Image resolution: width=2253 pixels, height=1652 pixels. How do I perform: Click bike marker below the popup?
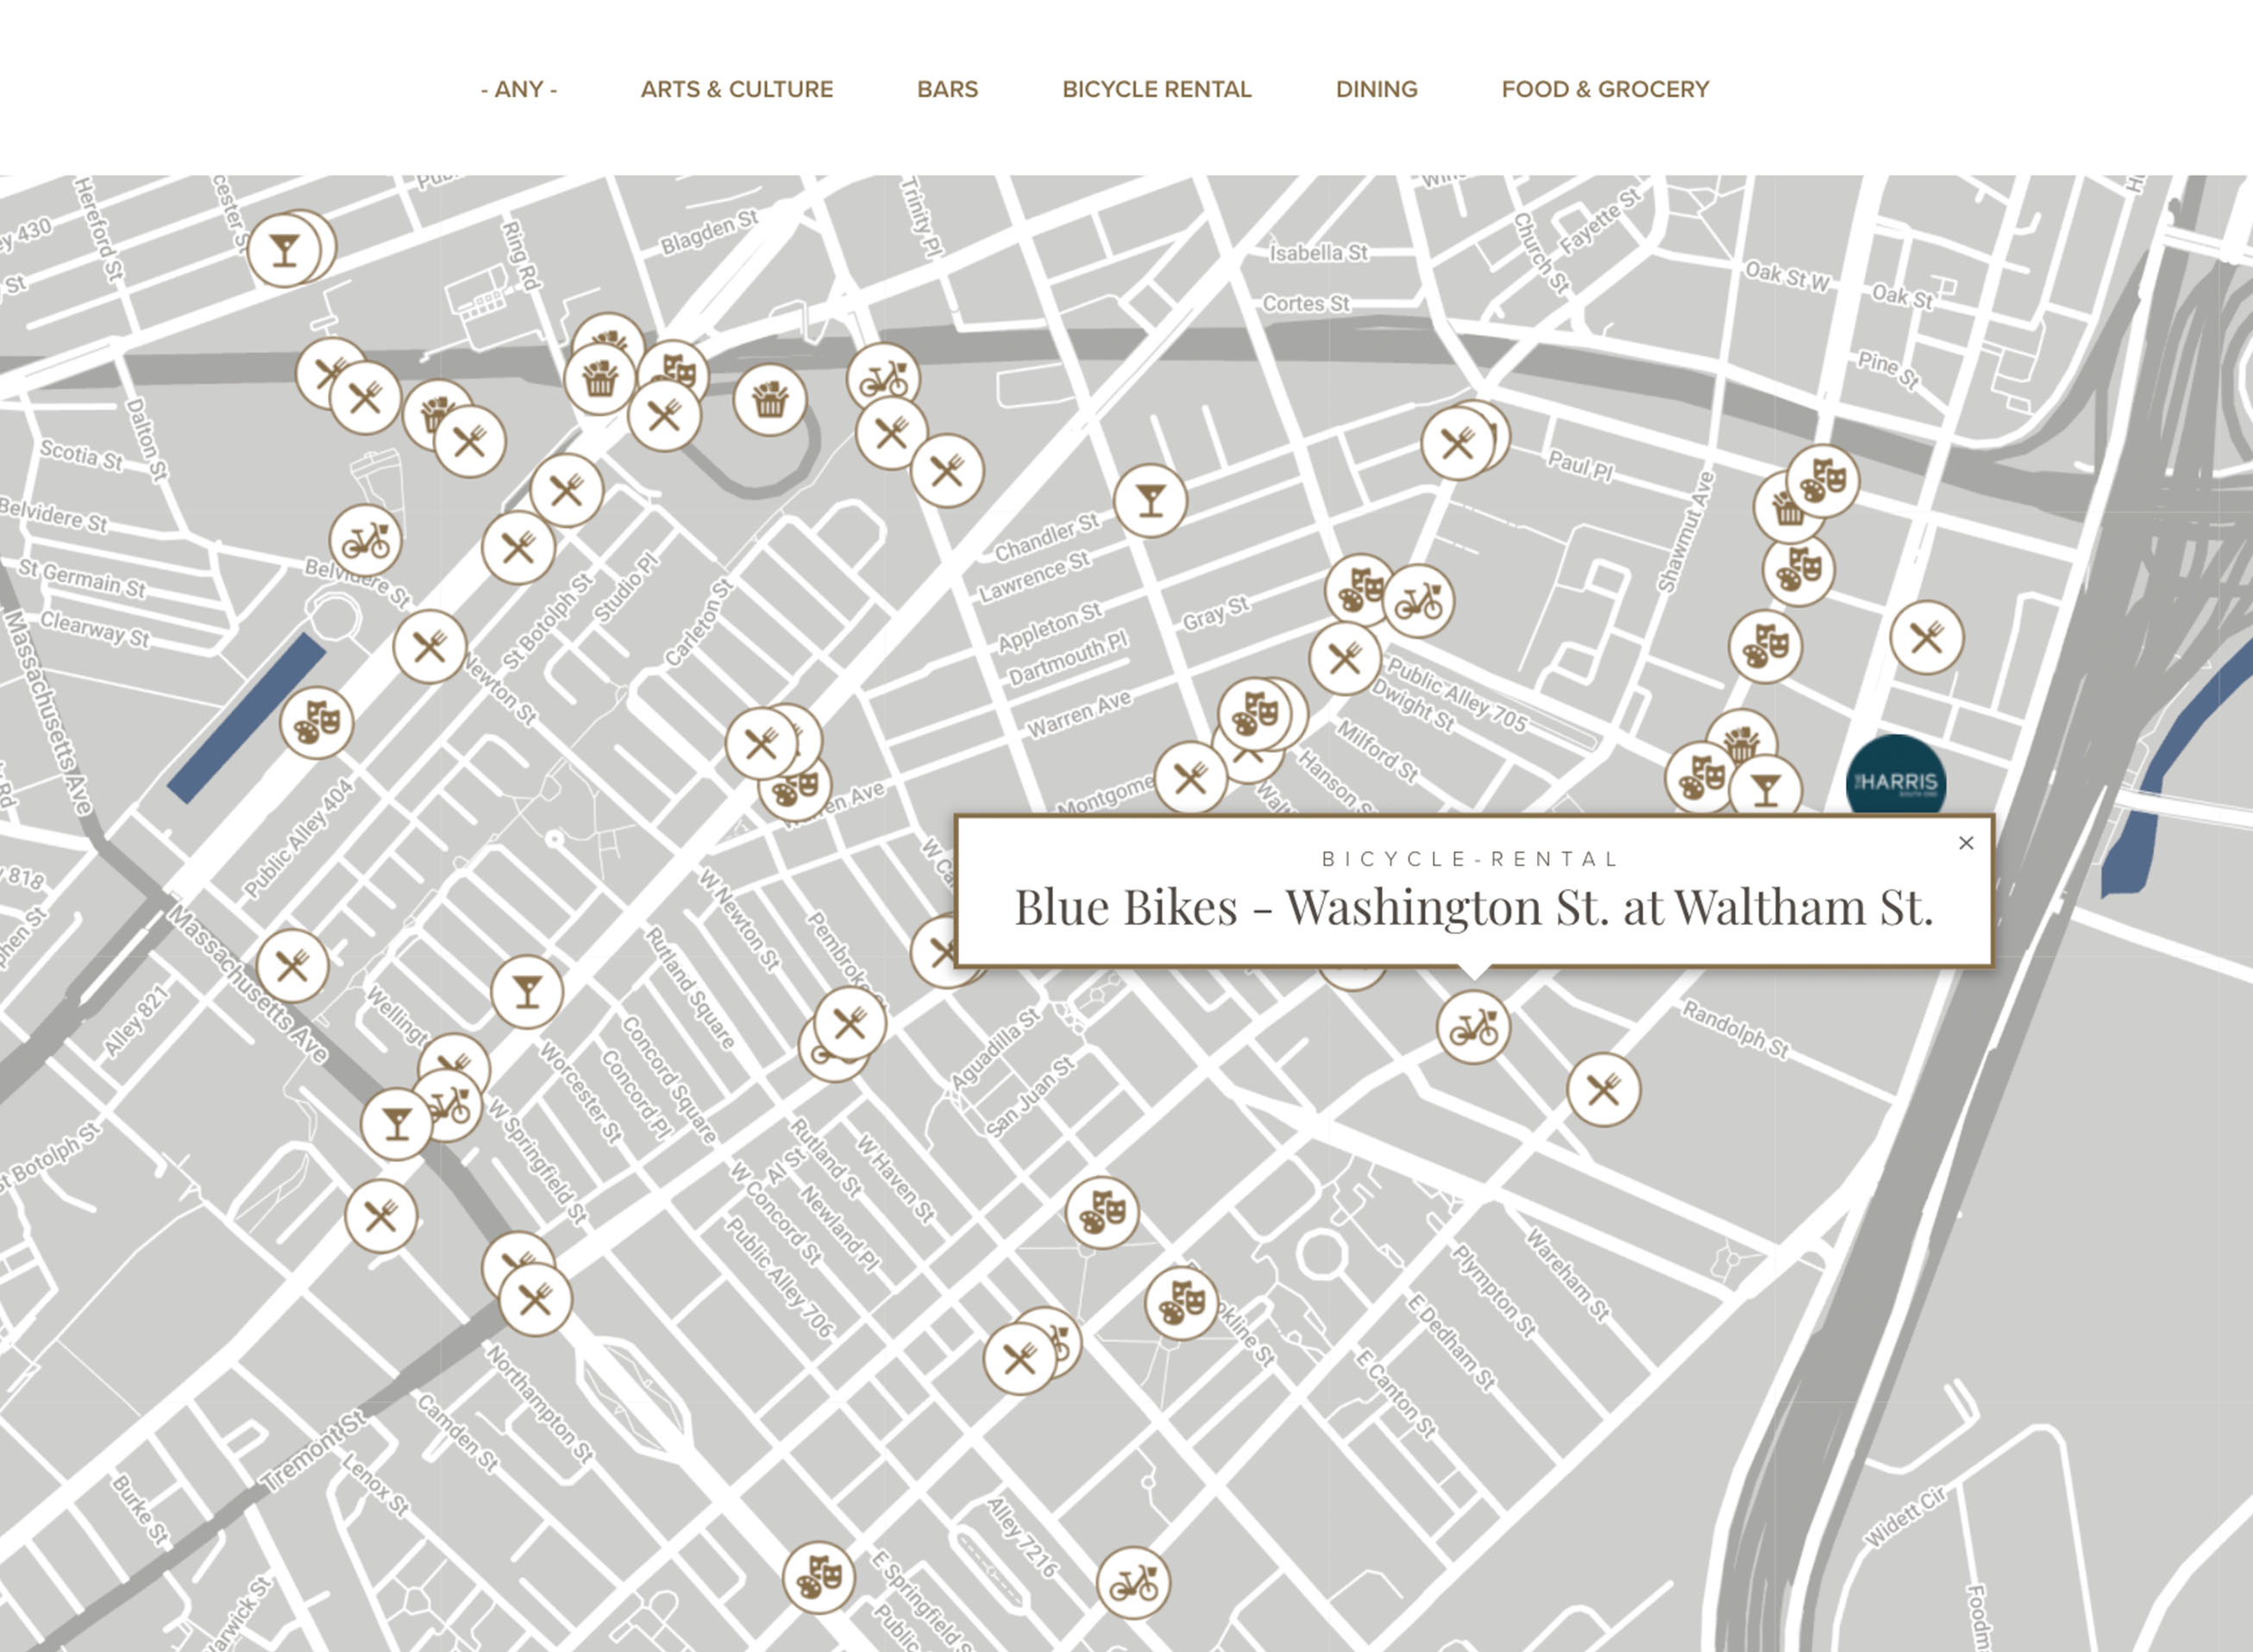pos(1473,1027)
